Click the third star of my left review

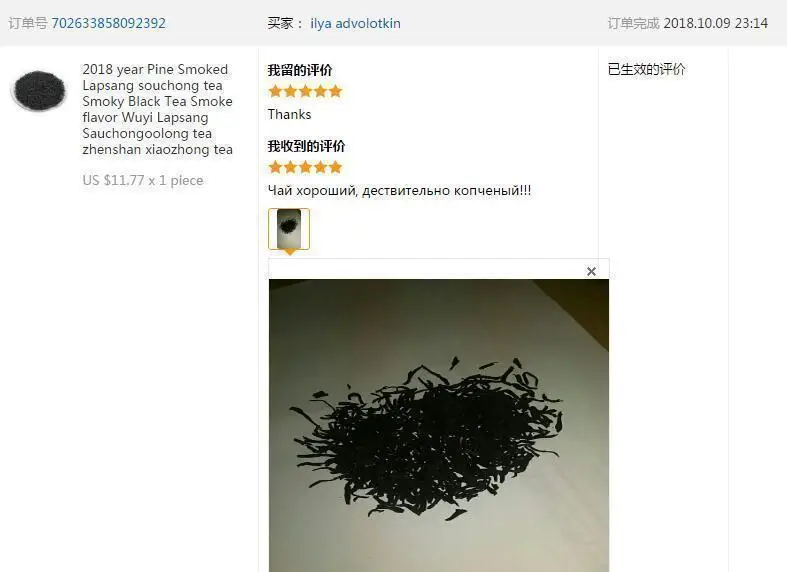pos(305,91)
